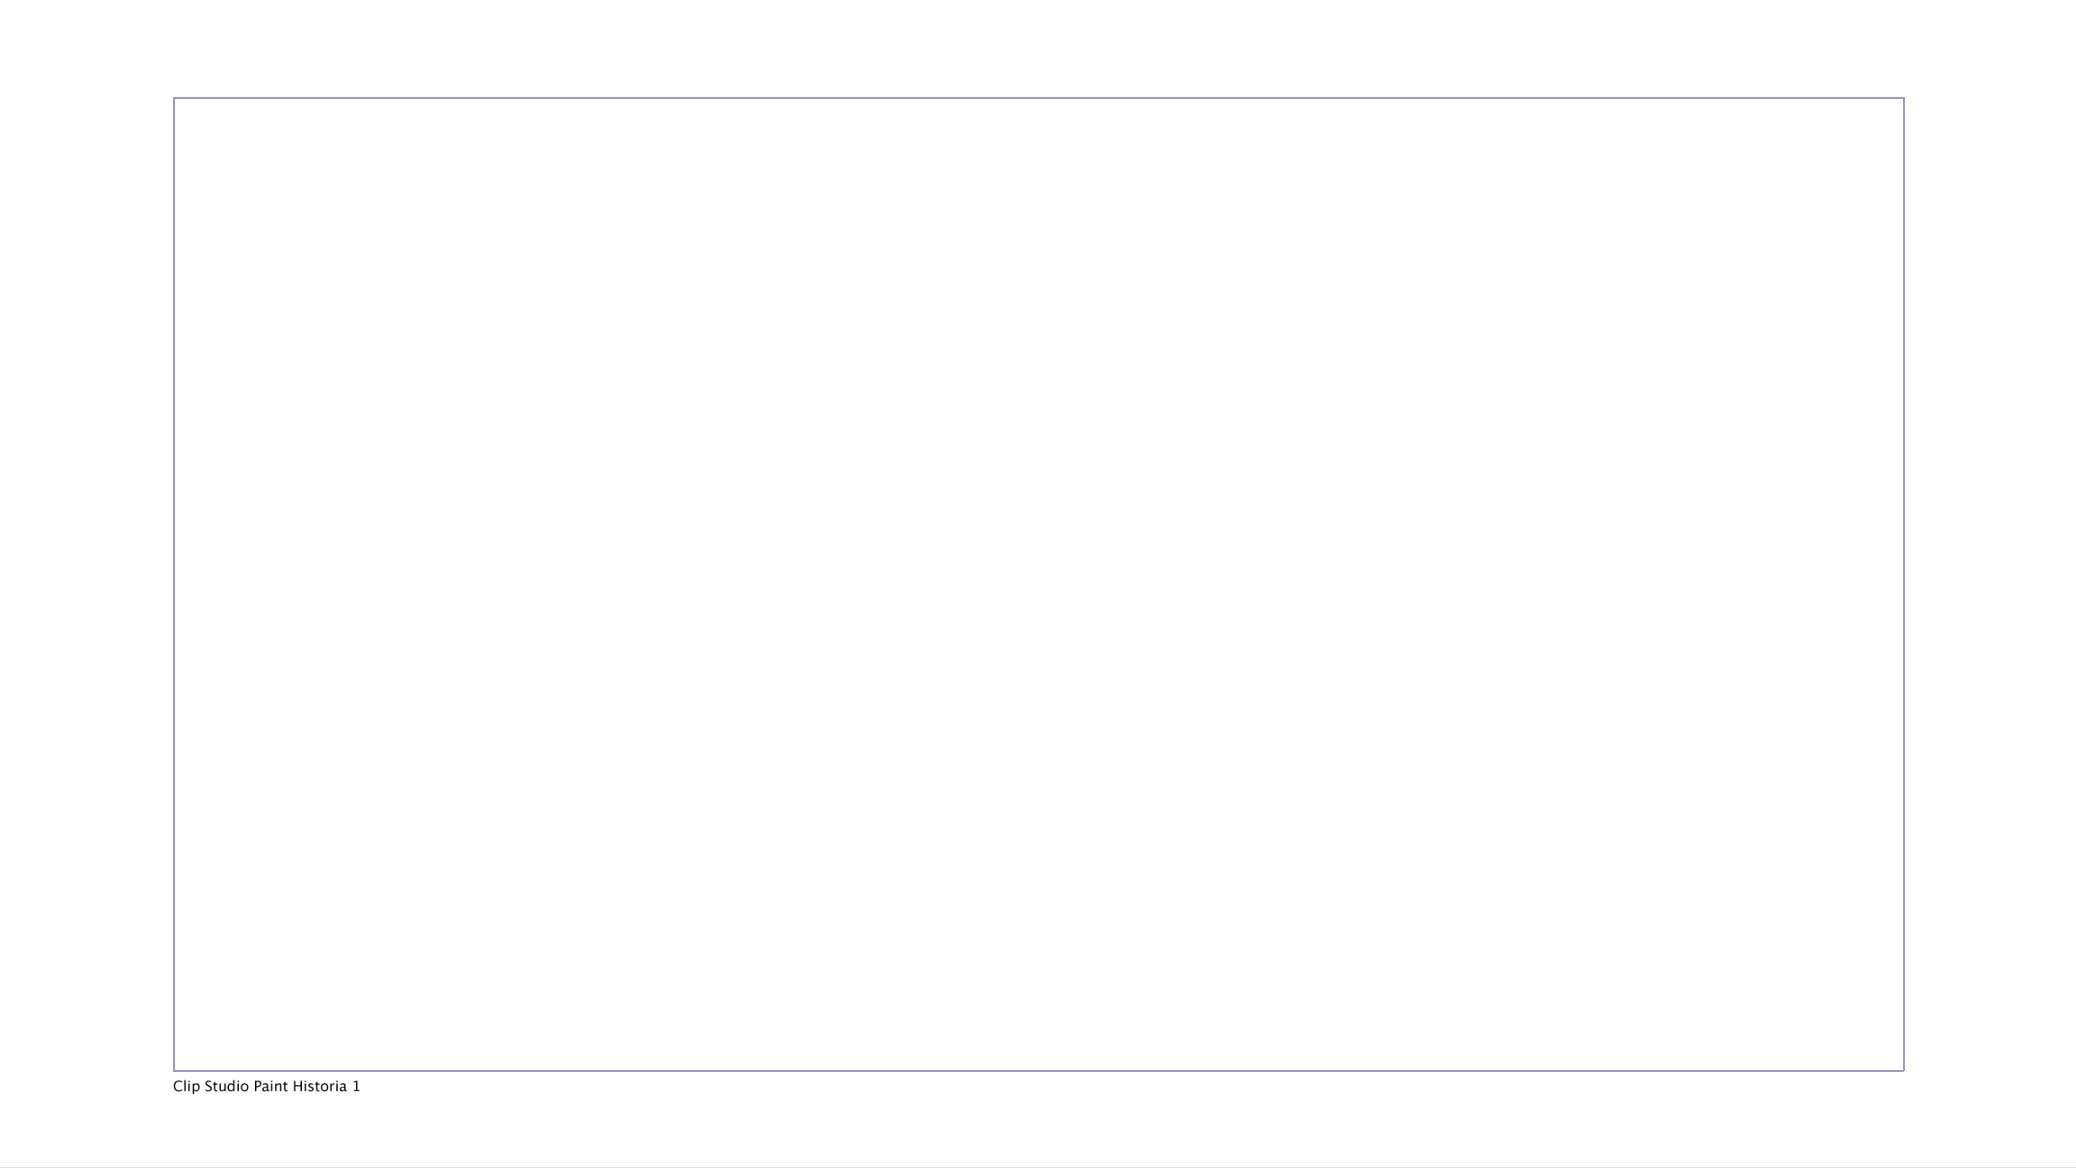Click the white margin above the purple frame
This screenshot has width=2076, height=1168.
1038,48
